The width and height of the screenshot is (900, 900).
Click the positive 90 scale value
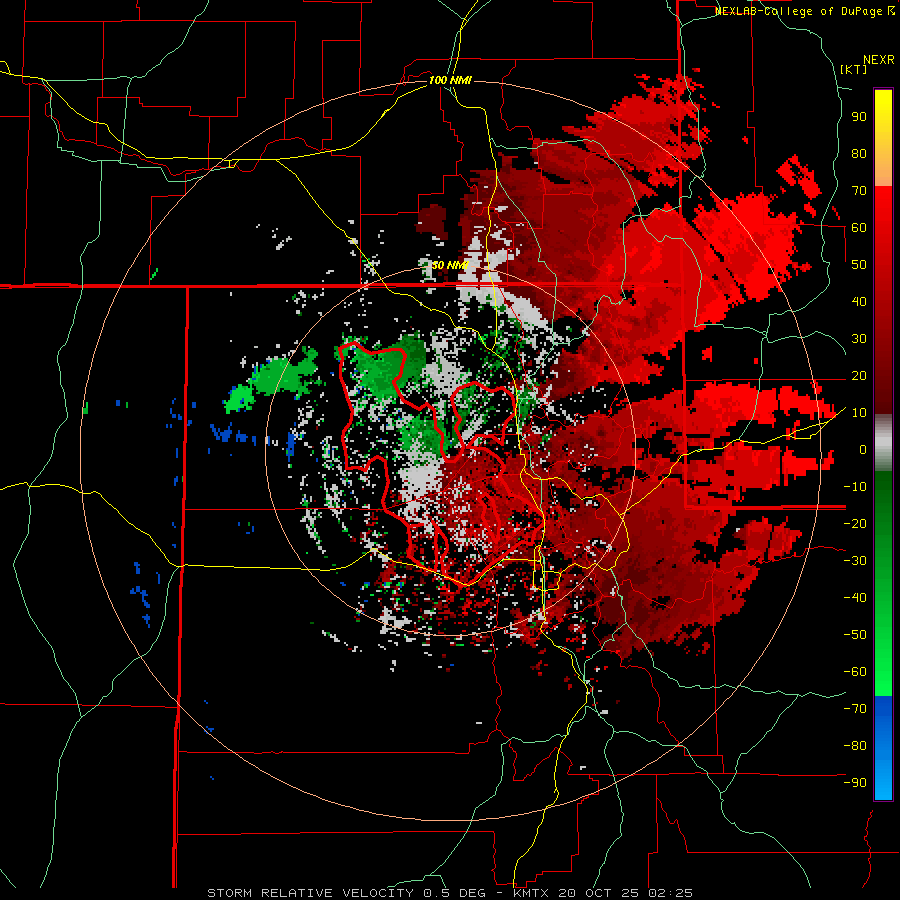859,117
